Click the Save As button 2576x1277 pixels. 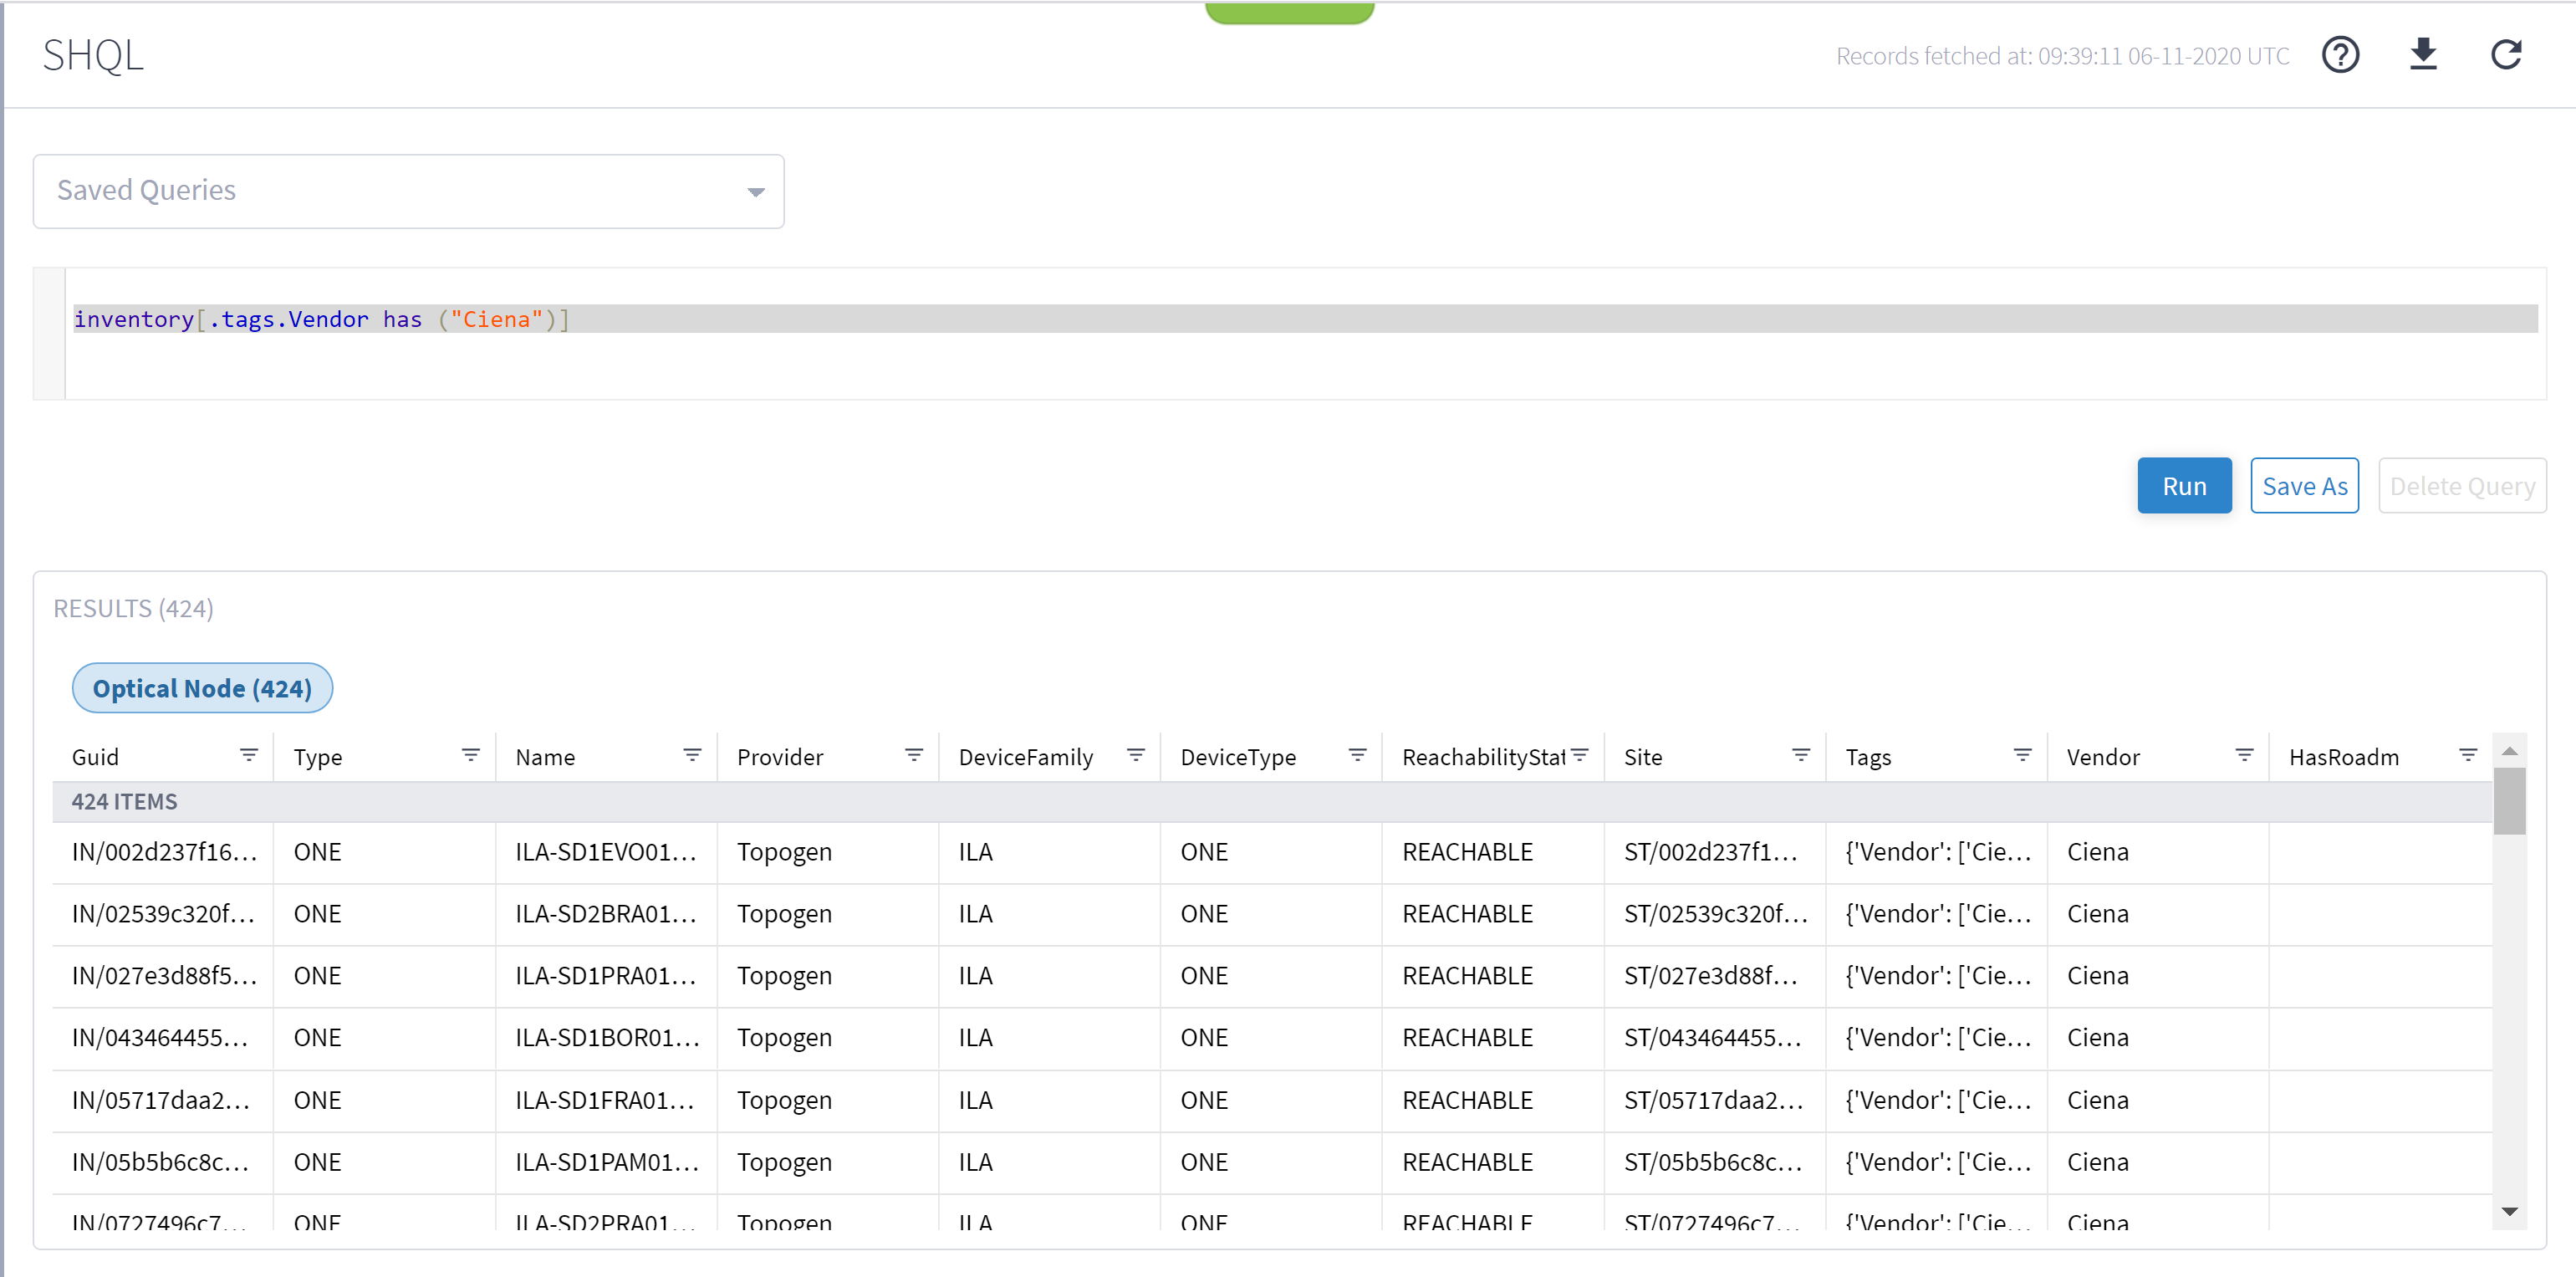click(2304, 485)
